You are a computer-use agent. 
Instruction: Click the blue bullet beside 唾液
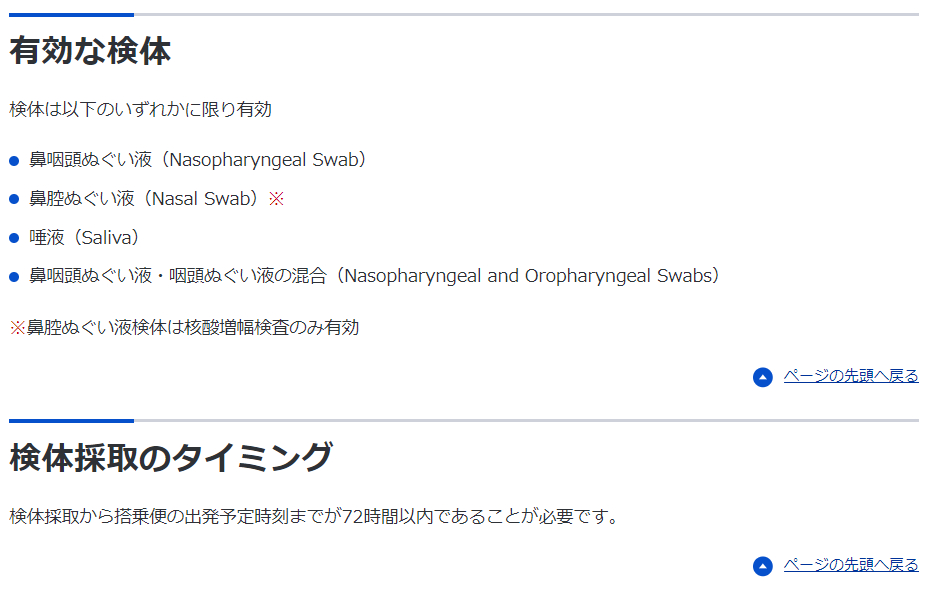[15, 239]
